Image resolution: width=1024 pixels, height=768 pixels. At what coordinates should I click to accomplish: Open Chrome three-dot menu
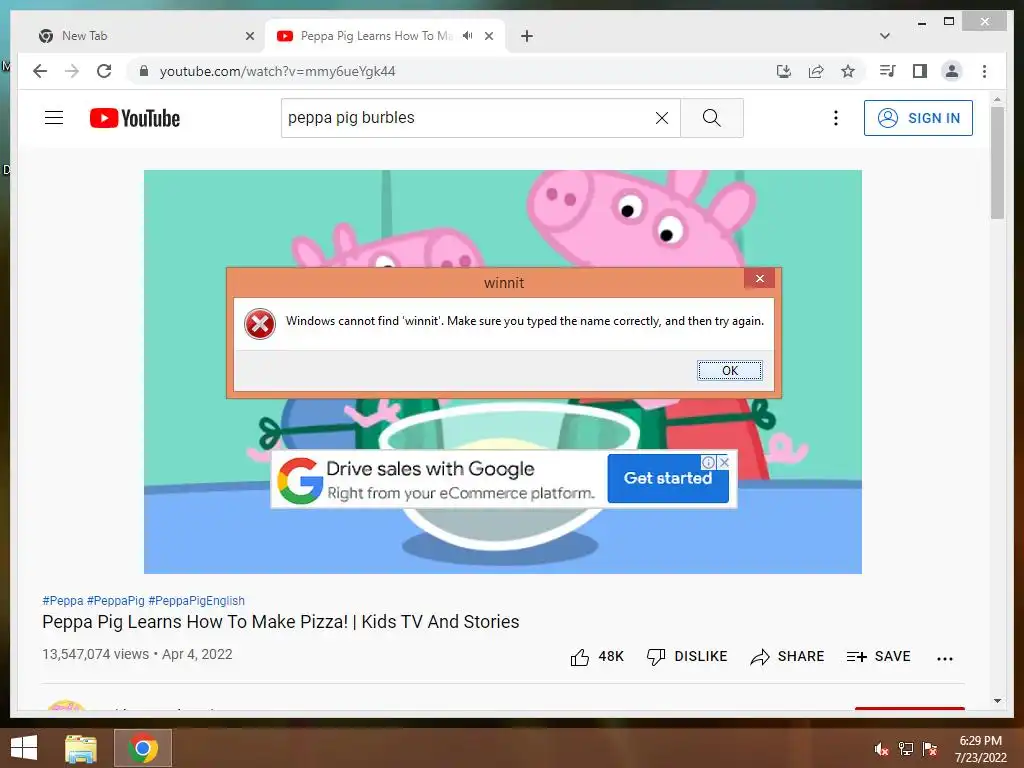tap(984, 71)
